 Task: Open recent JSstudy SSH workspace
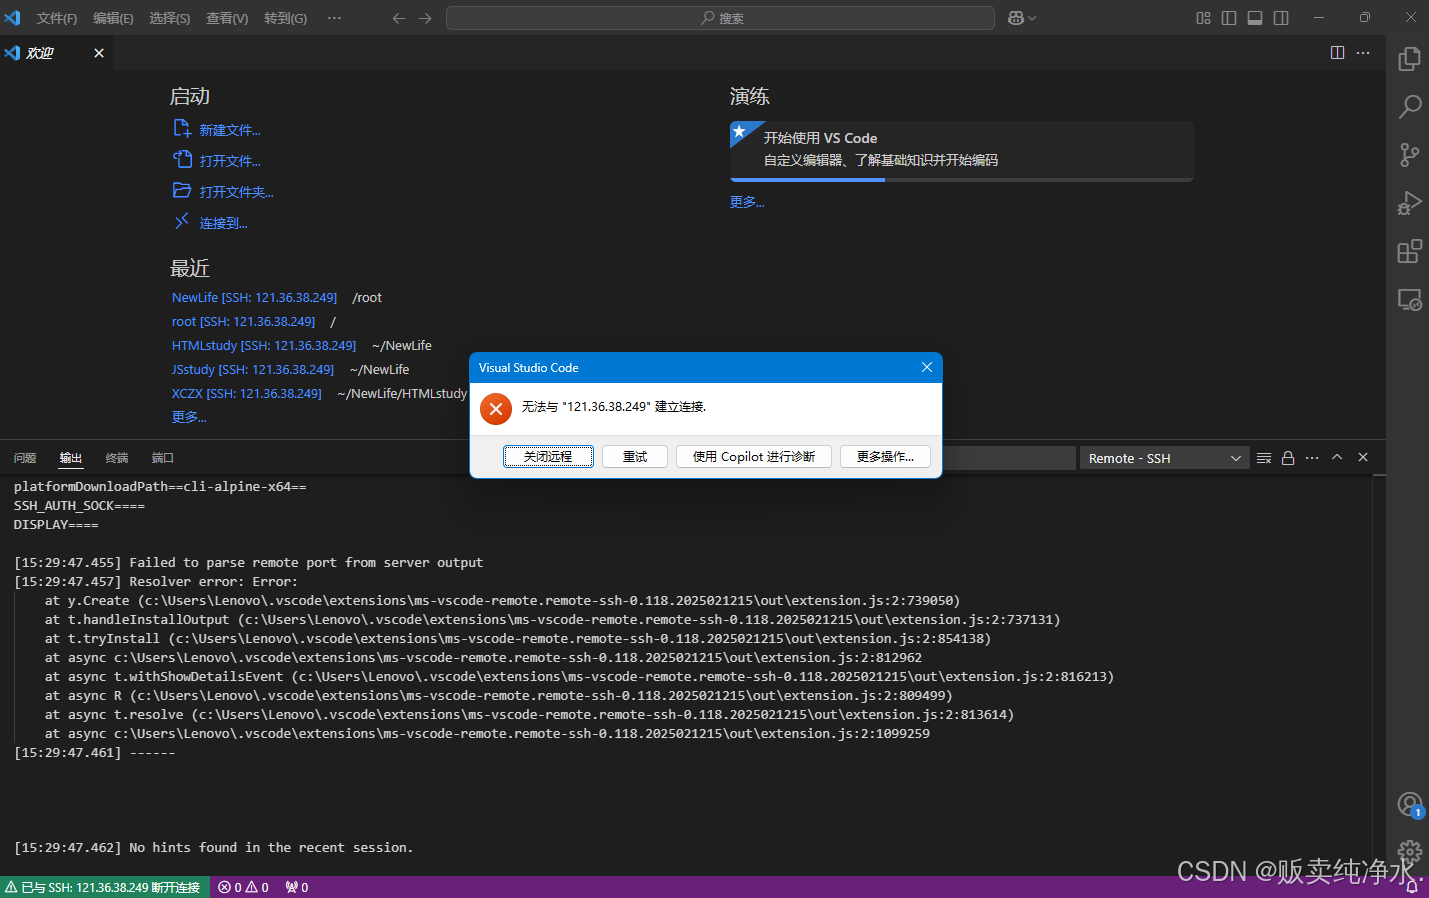click(253, 370)
